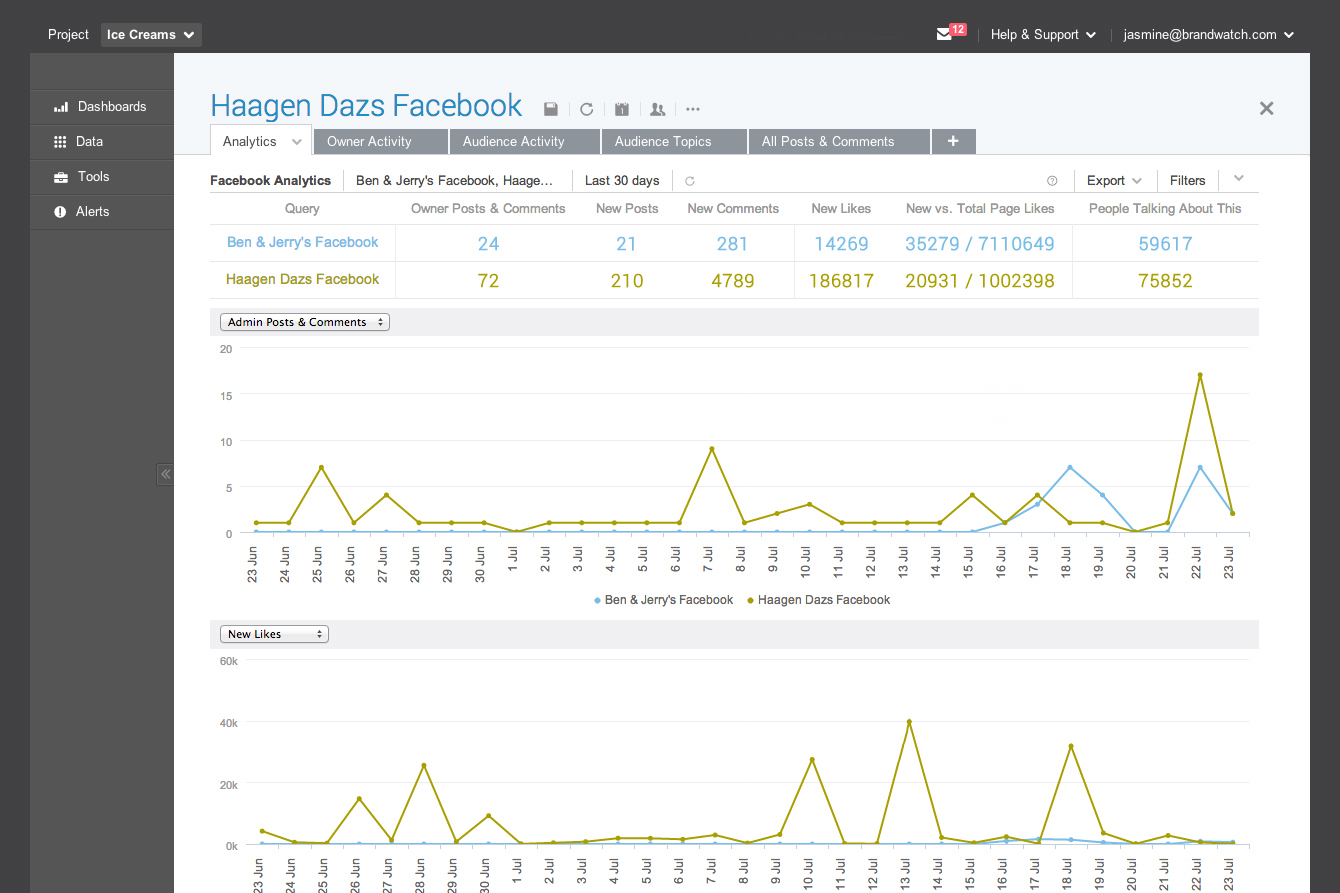Image resolution: width=1340 pixels, height=893 pixels.
Task: Open the calendar schedule icon
Action: 622,109
